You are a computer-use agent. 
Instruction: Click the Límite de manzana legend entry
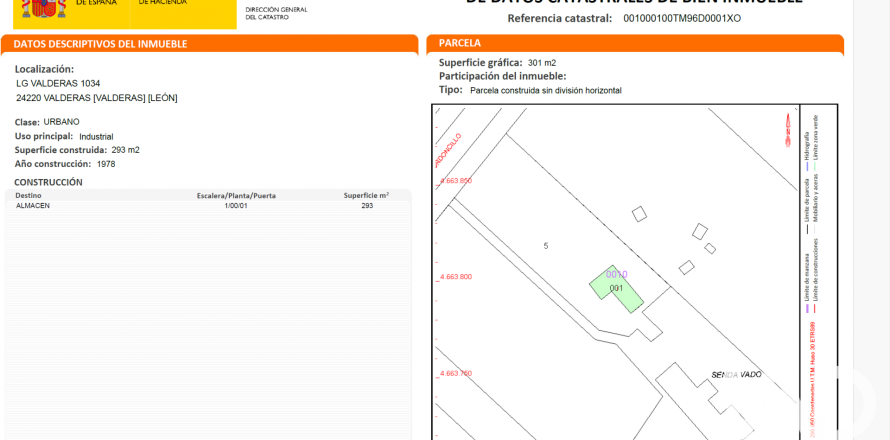(x=807, y=283)
